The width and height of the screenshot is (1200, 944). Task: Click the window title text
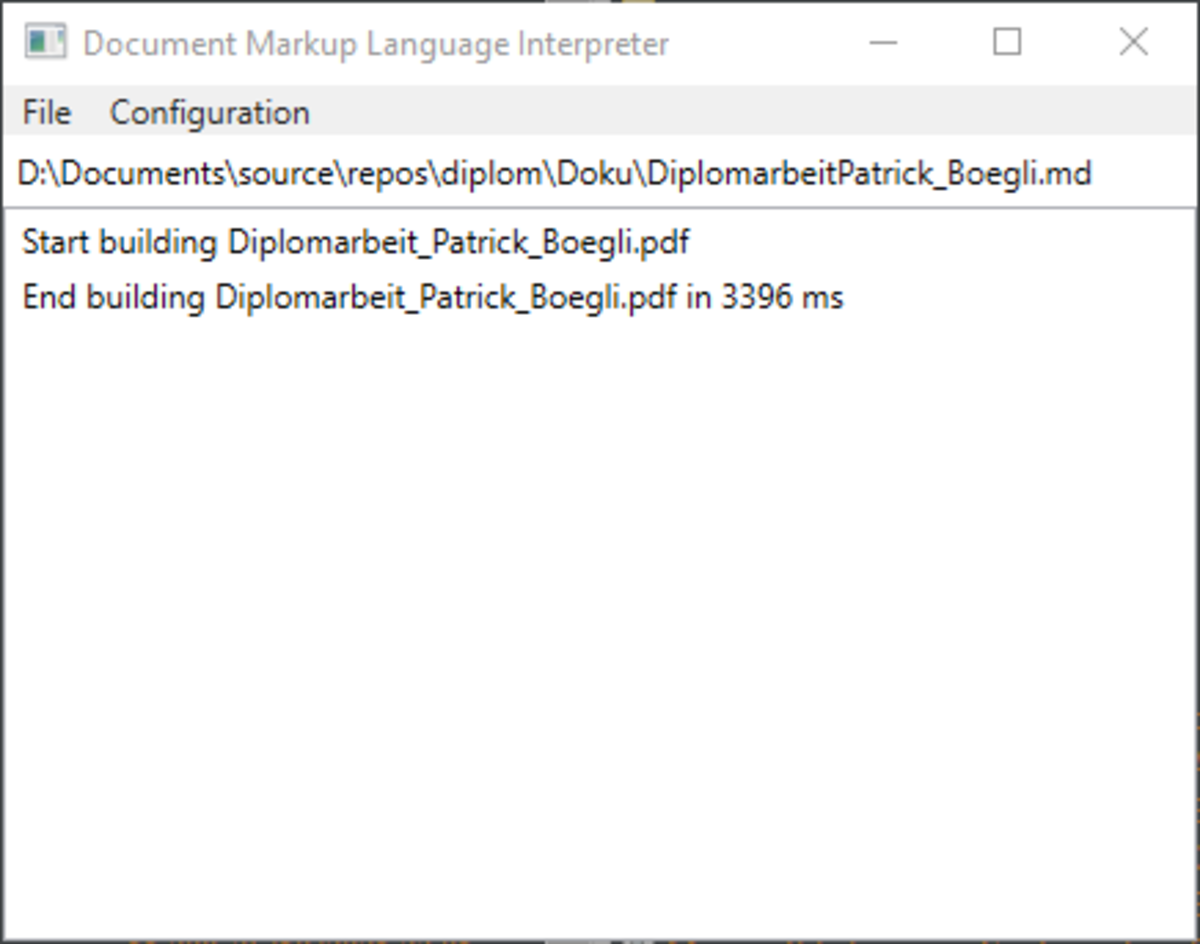tap(376, 44)
